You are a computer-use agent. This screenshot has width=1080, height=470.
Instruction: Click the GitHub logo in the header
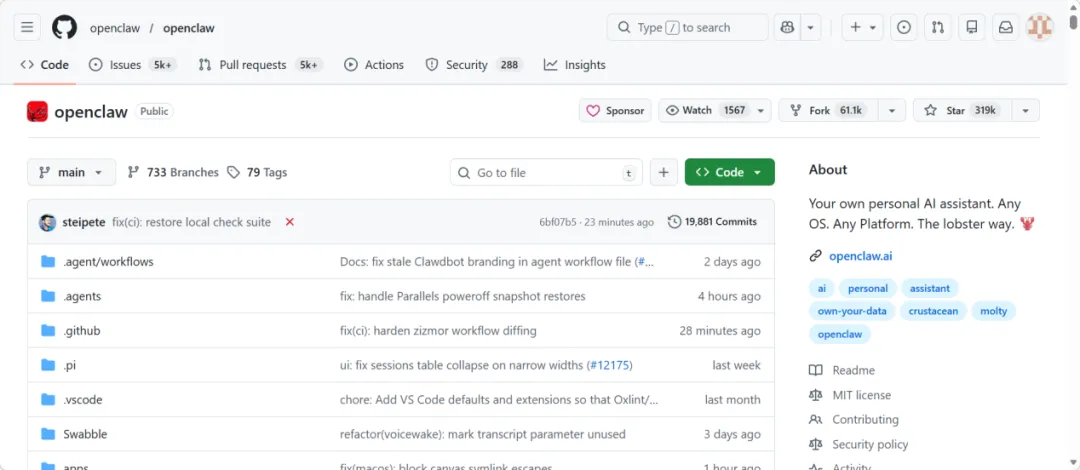coord(64,27)
